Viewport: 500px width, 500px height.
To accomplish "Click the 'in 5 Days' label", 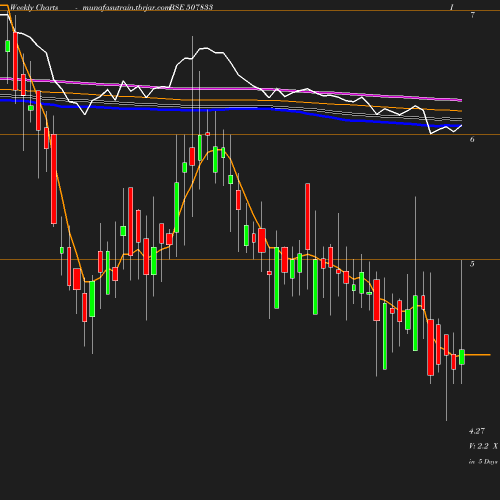I will (x=483, y=462).
